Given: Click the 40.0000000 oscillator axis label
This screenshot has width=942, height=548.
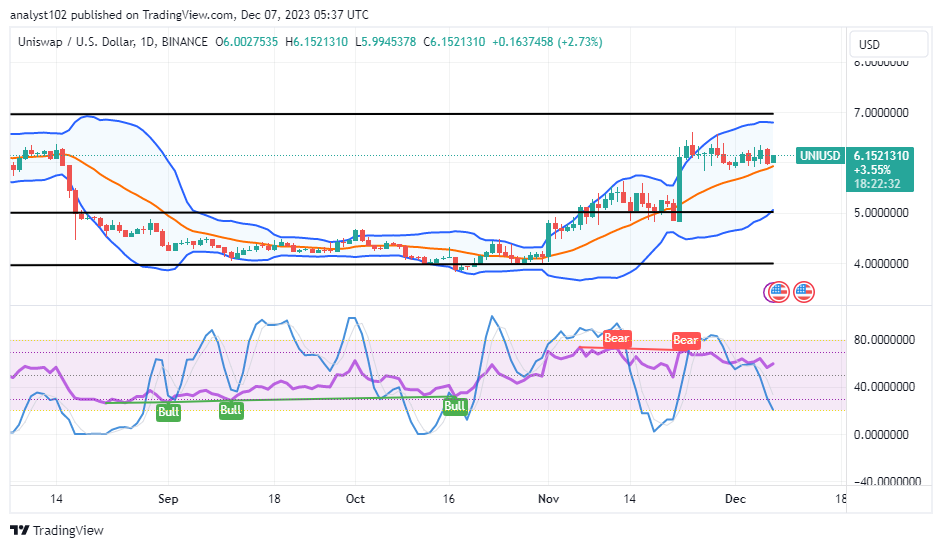Looking at the screenshot, I should pyautogui.click(x=884, y=386).
